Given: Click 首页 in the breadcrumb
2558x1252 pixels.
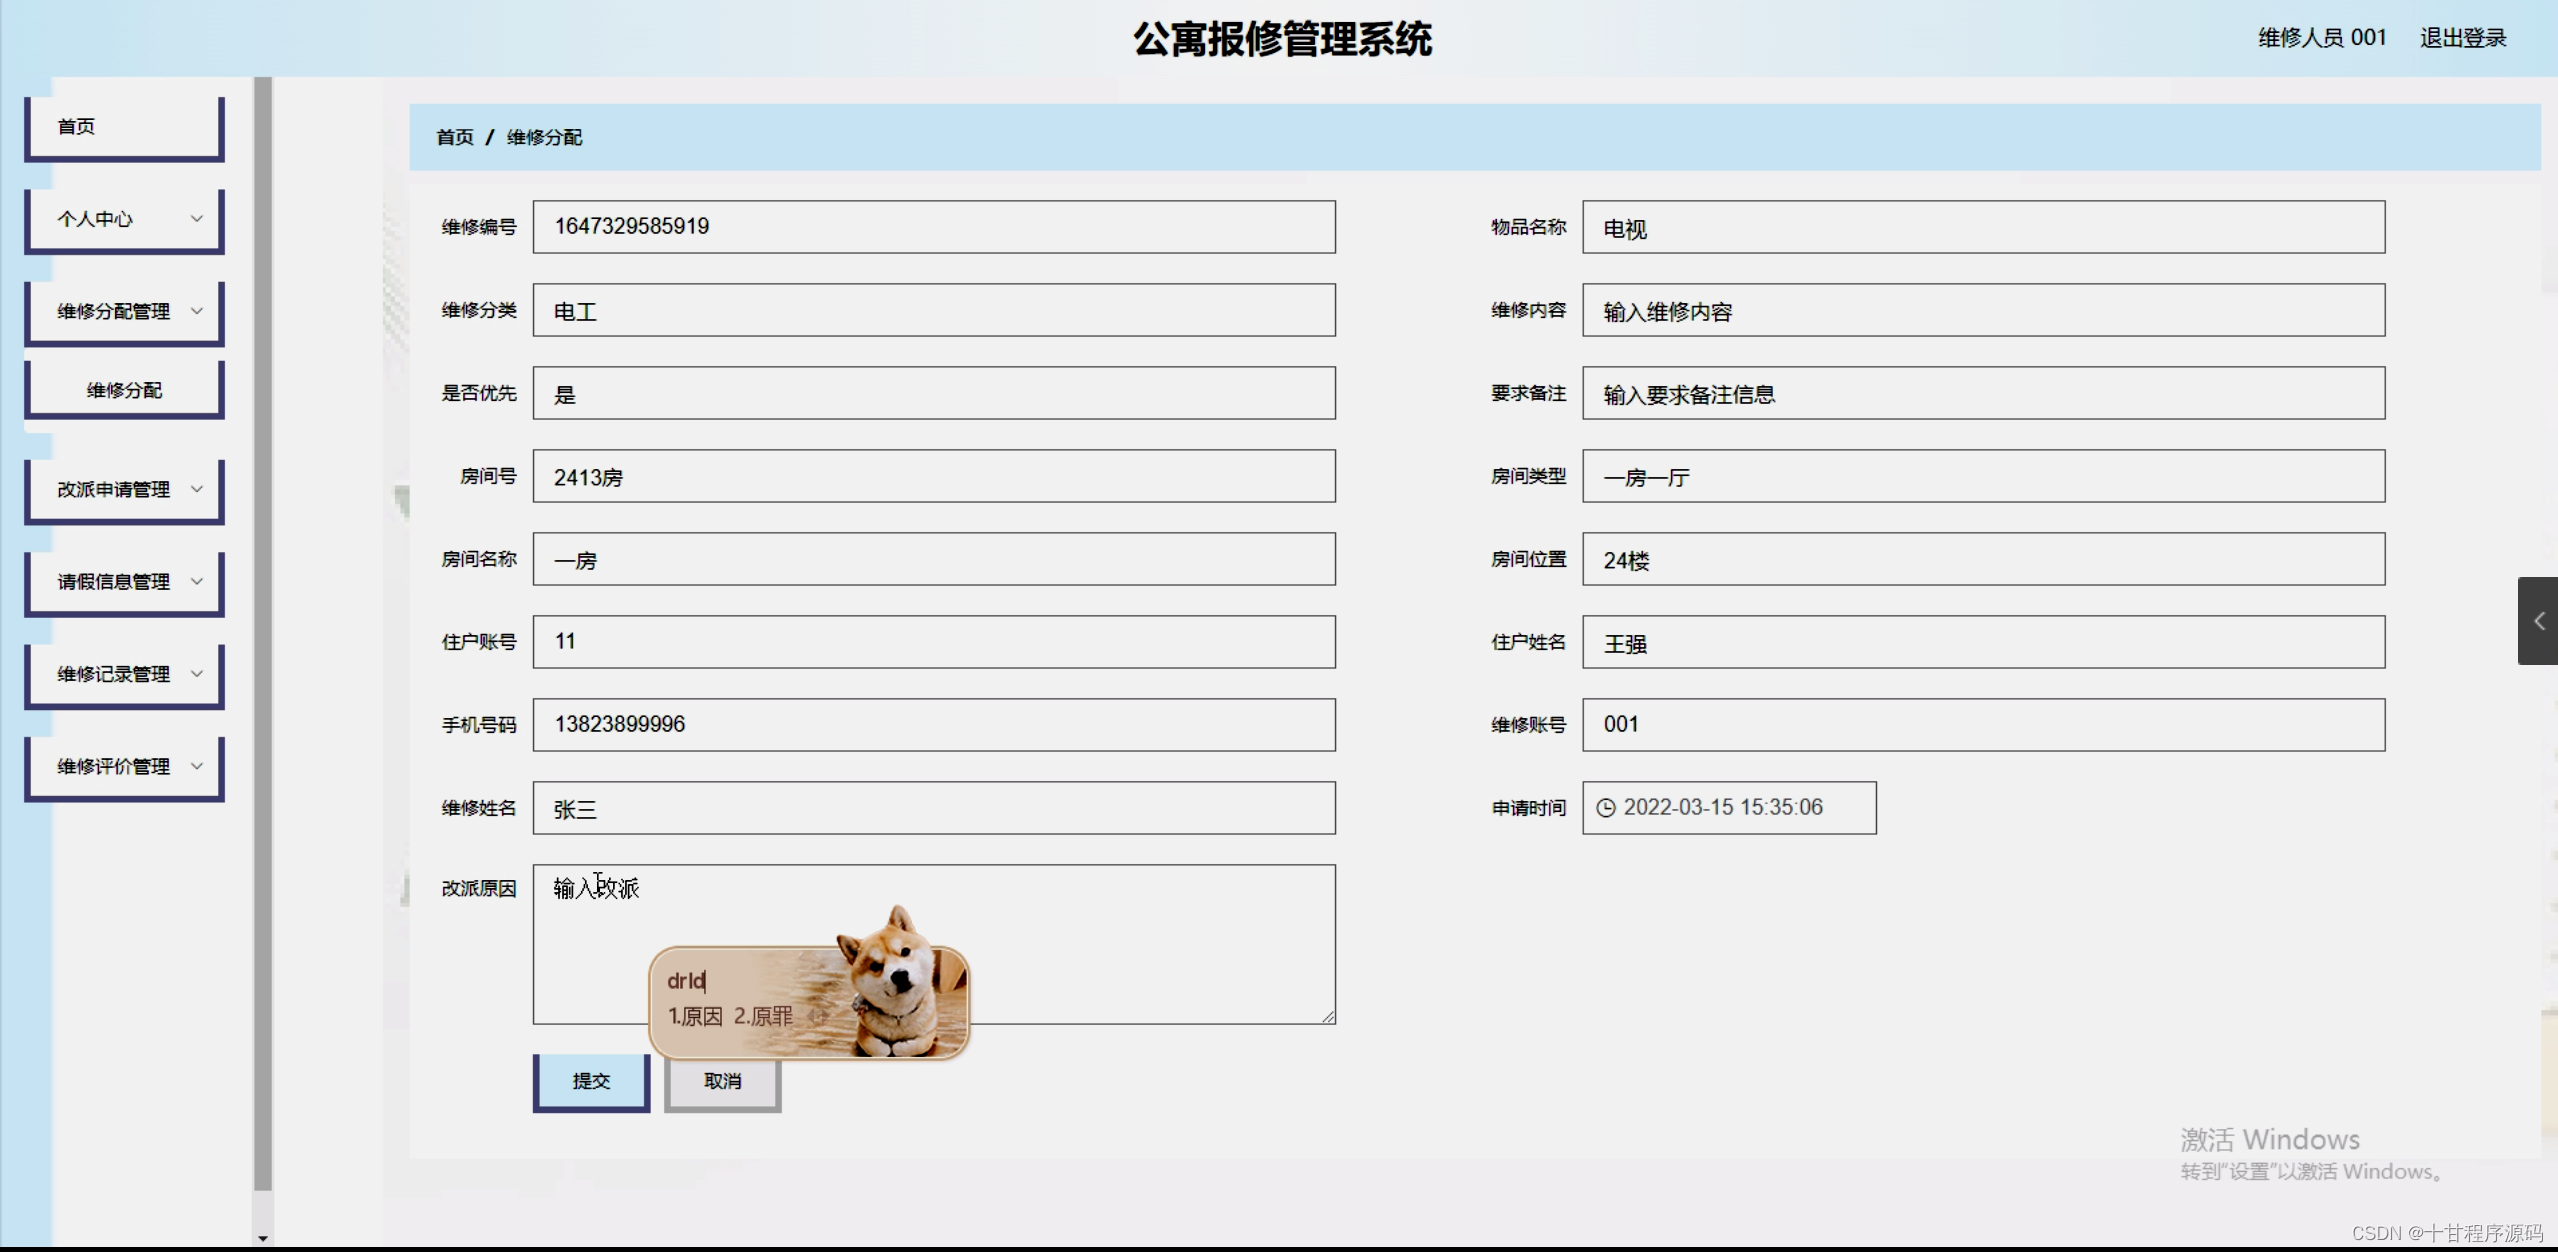Looking at the screenshot, I should [455, 137].
